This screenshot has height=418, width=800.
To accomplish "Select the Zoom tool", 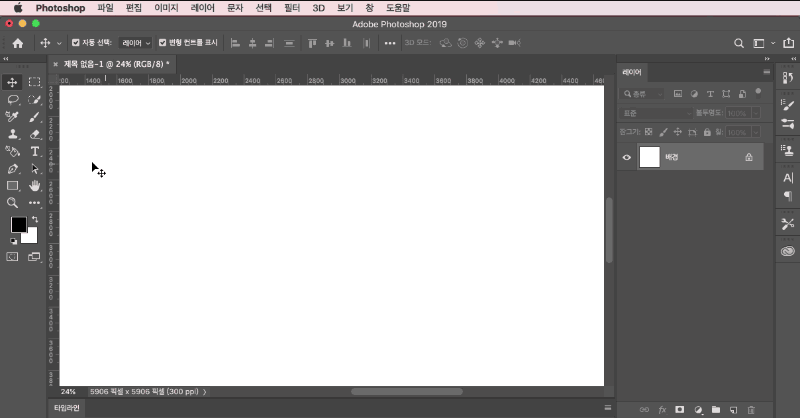I will point(12,203).
